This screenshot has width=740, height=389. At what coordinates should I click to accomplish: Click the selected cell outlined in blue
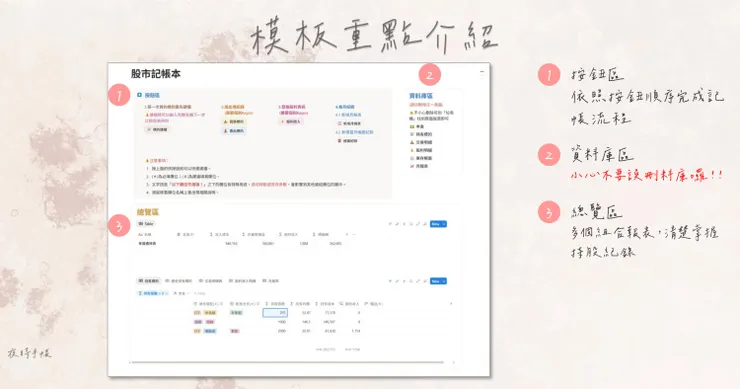pyautogui.click(x=275, y=313)
